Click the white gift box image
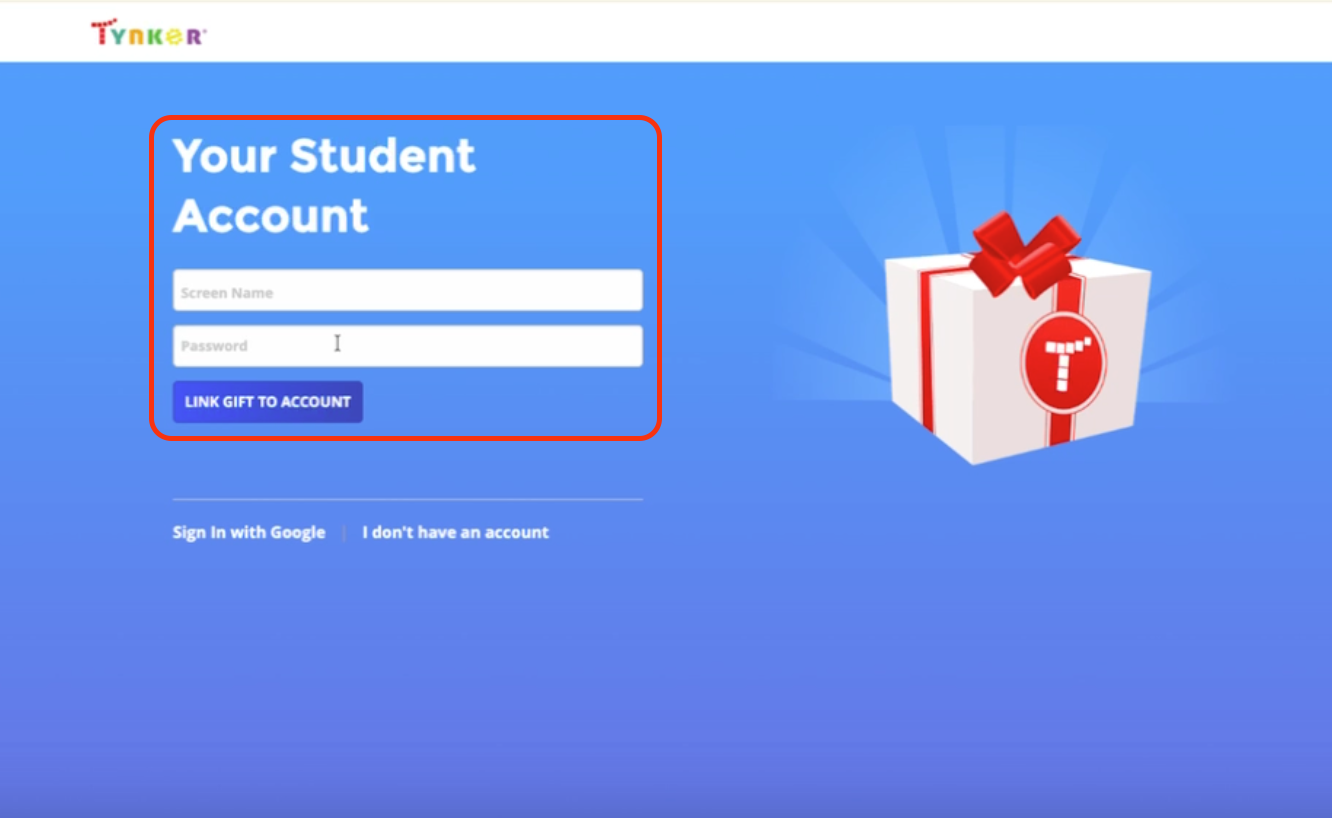 click(x=1019, y=340)
